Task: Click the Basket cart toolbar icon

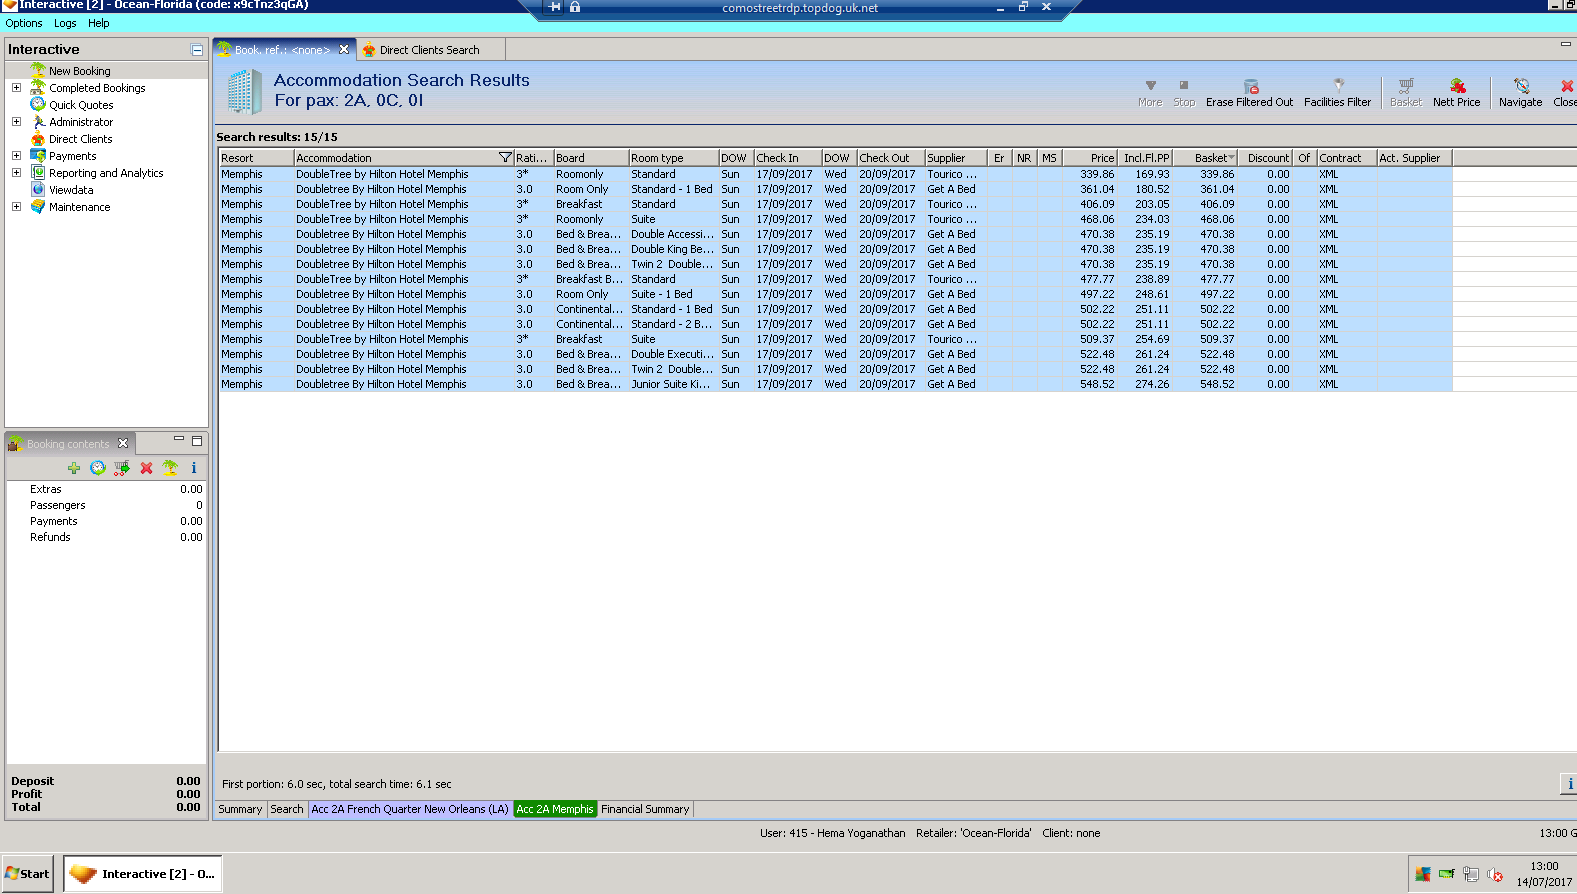Action: 1406,86
